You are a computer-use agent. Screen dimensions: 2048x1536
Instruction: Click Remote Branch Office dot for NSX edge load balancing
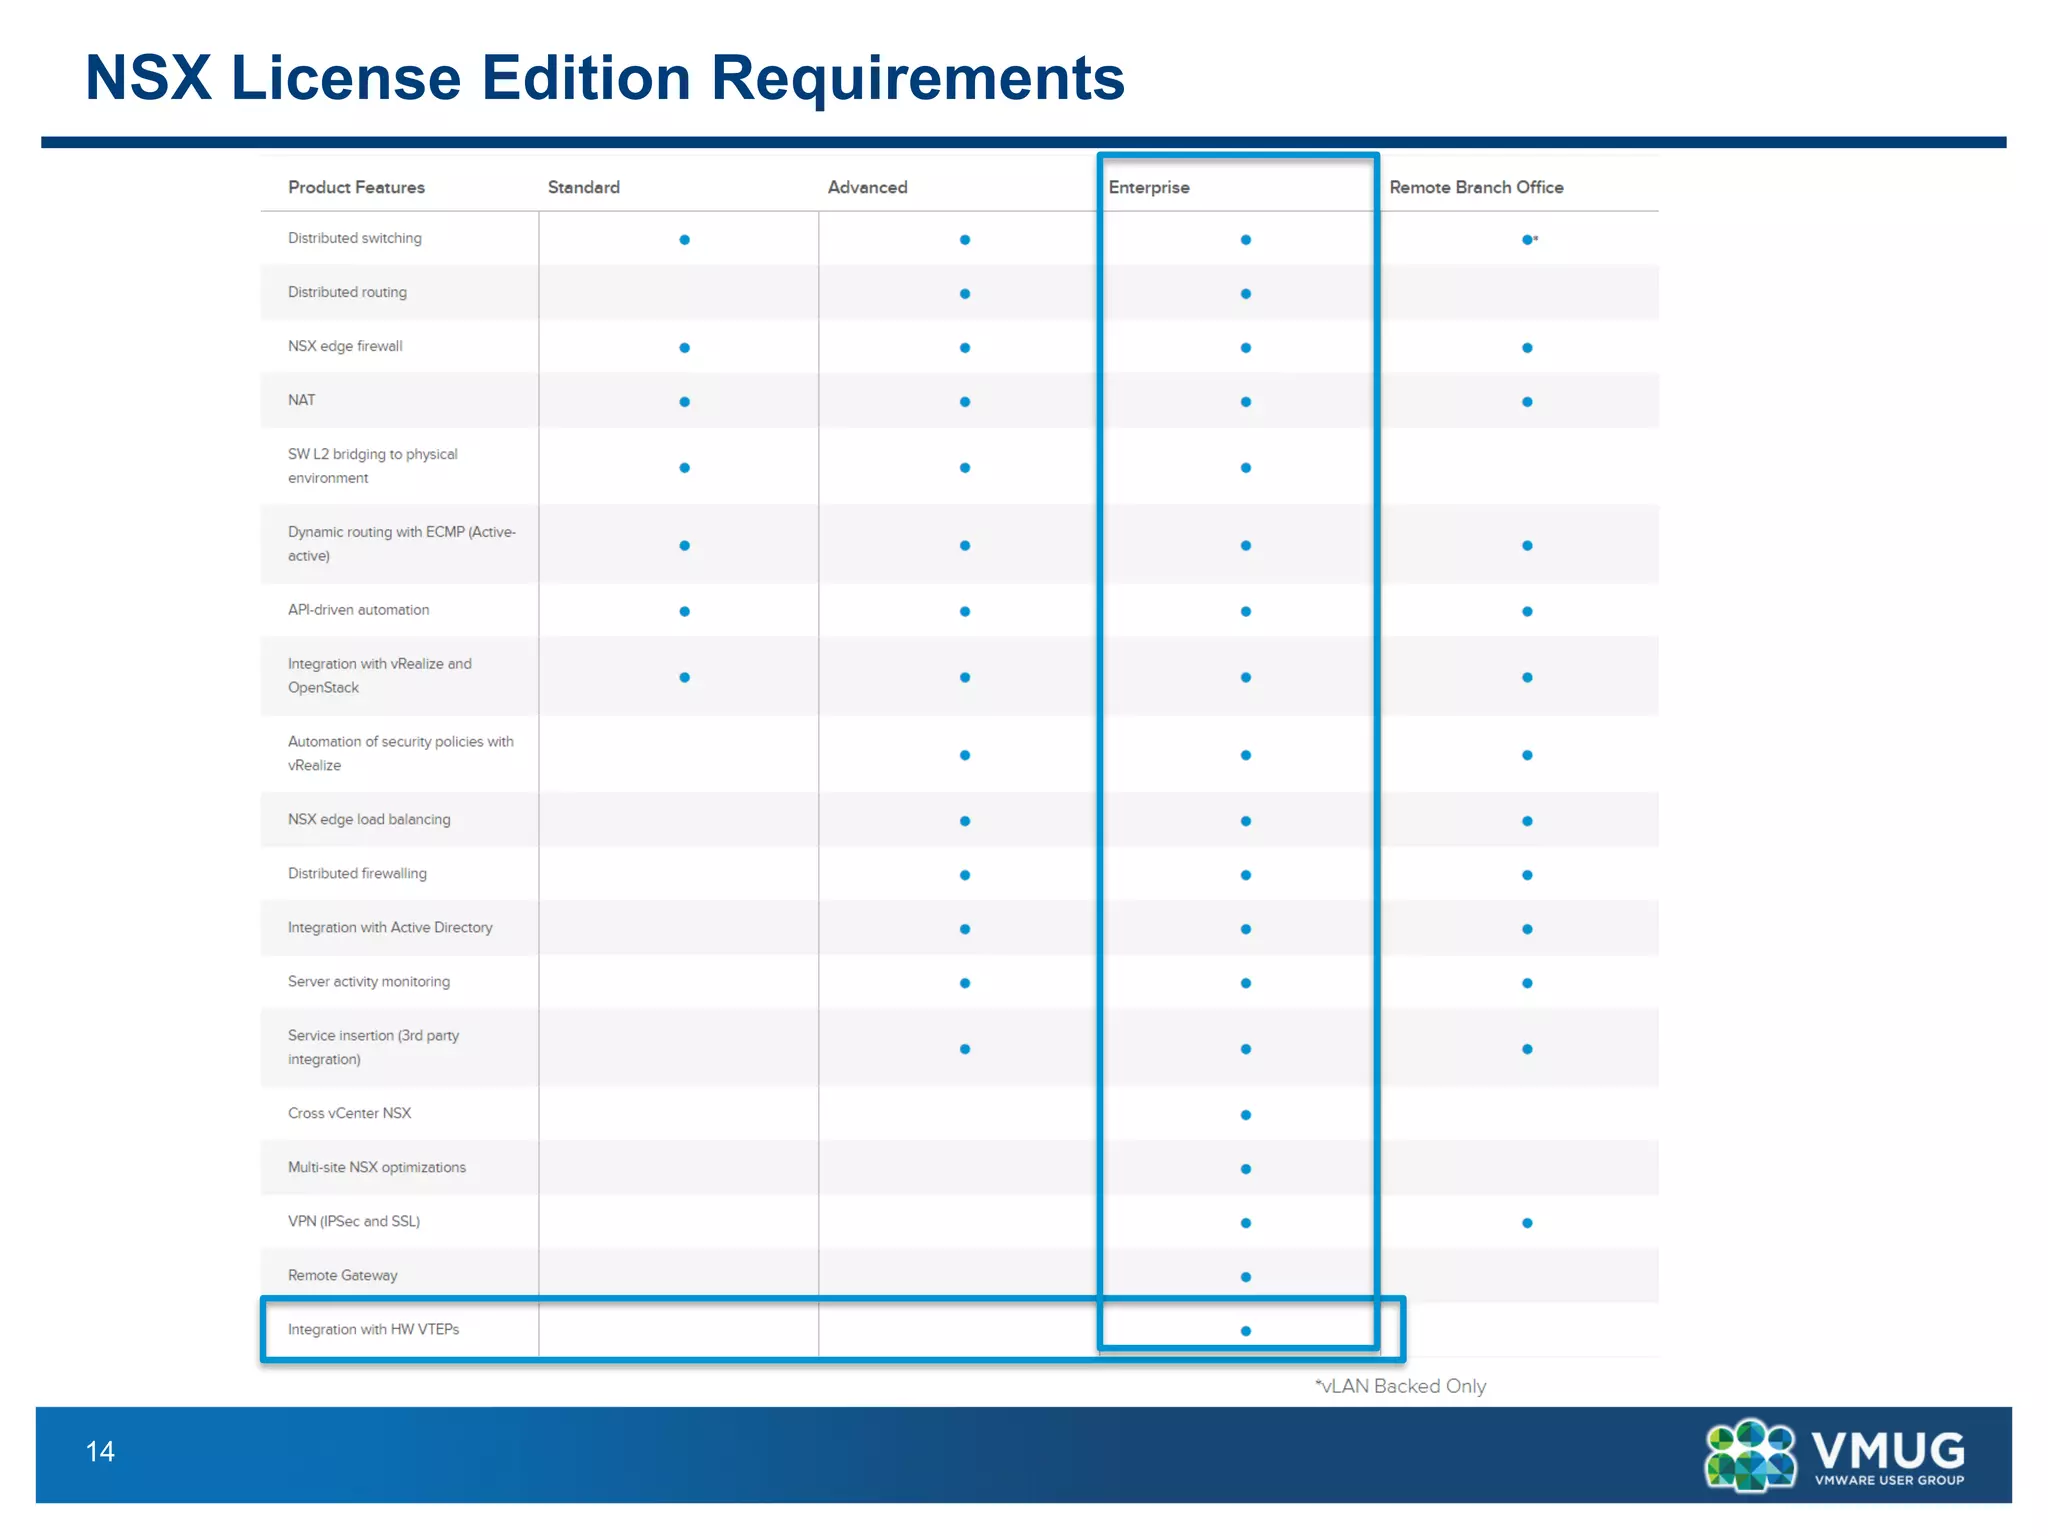pyautogui.click(x=1528, y=822)
